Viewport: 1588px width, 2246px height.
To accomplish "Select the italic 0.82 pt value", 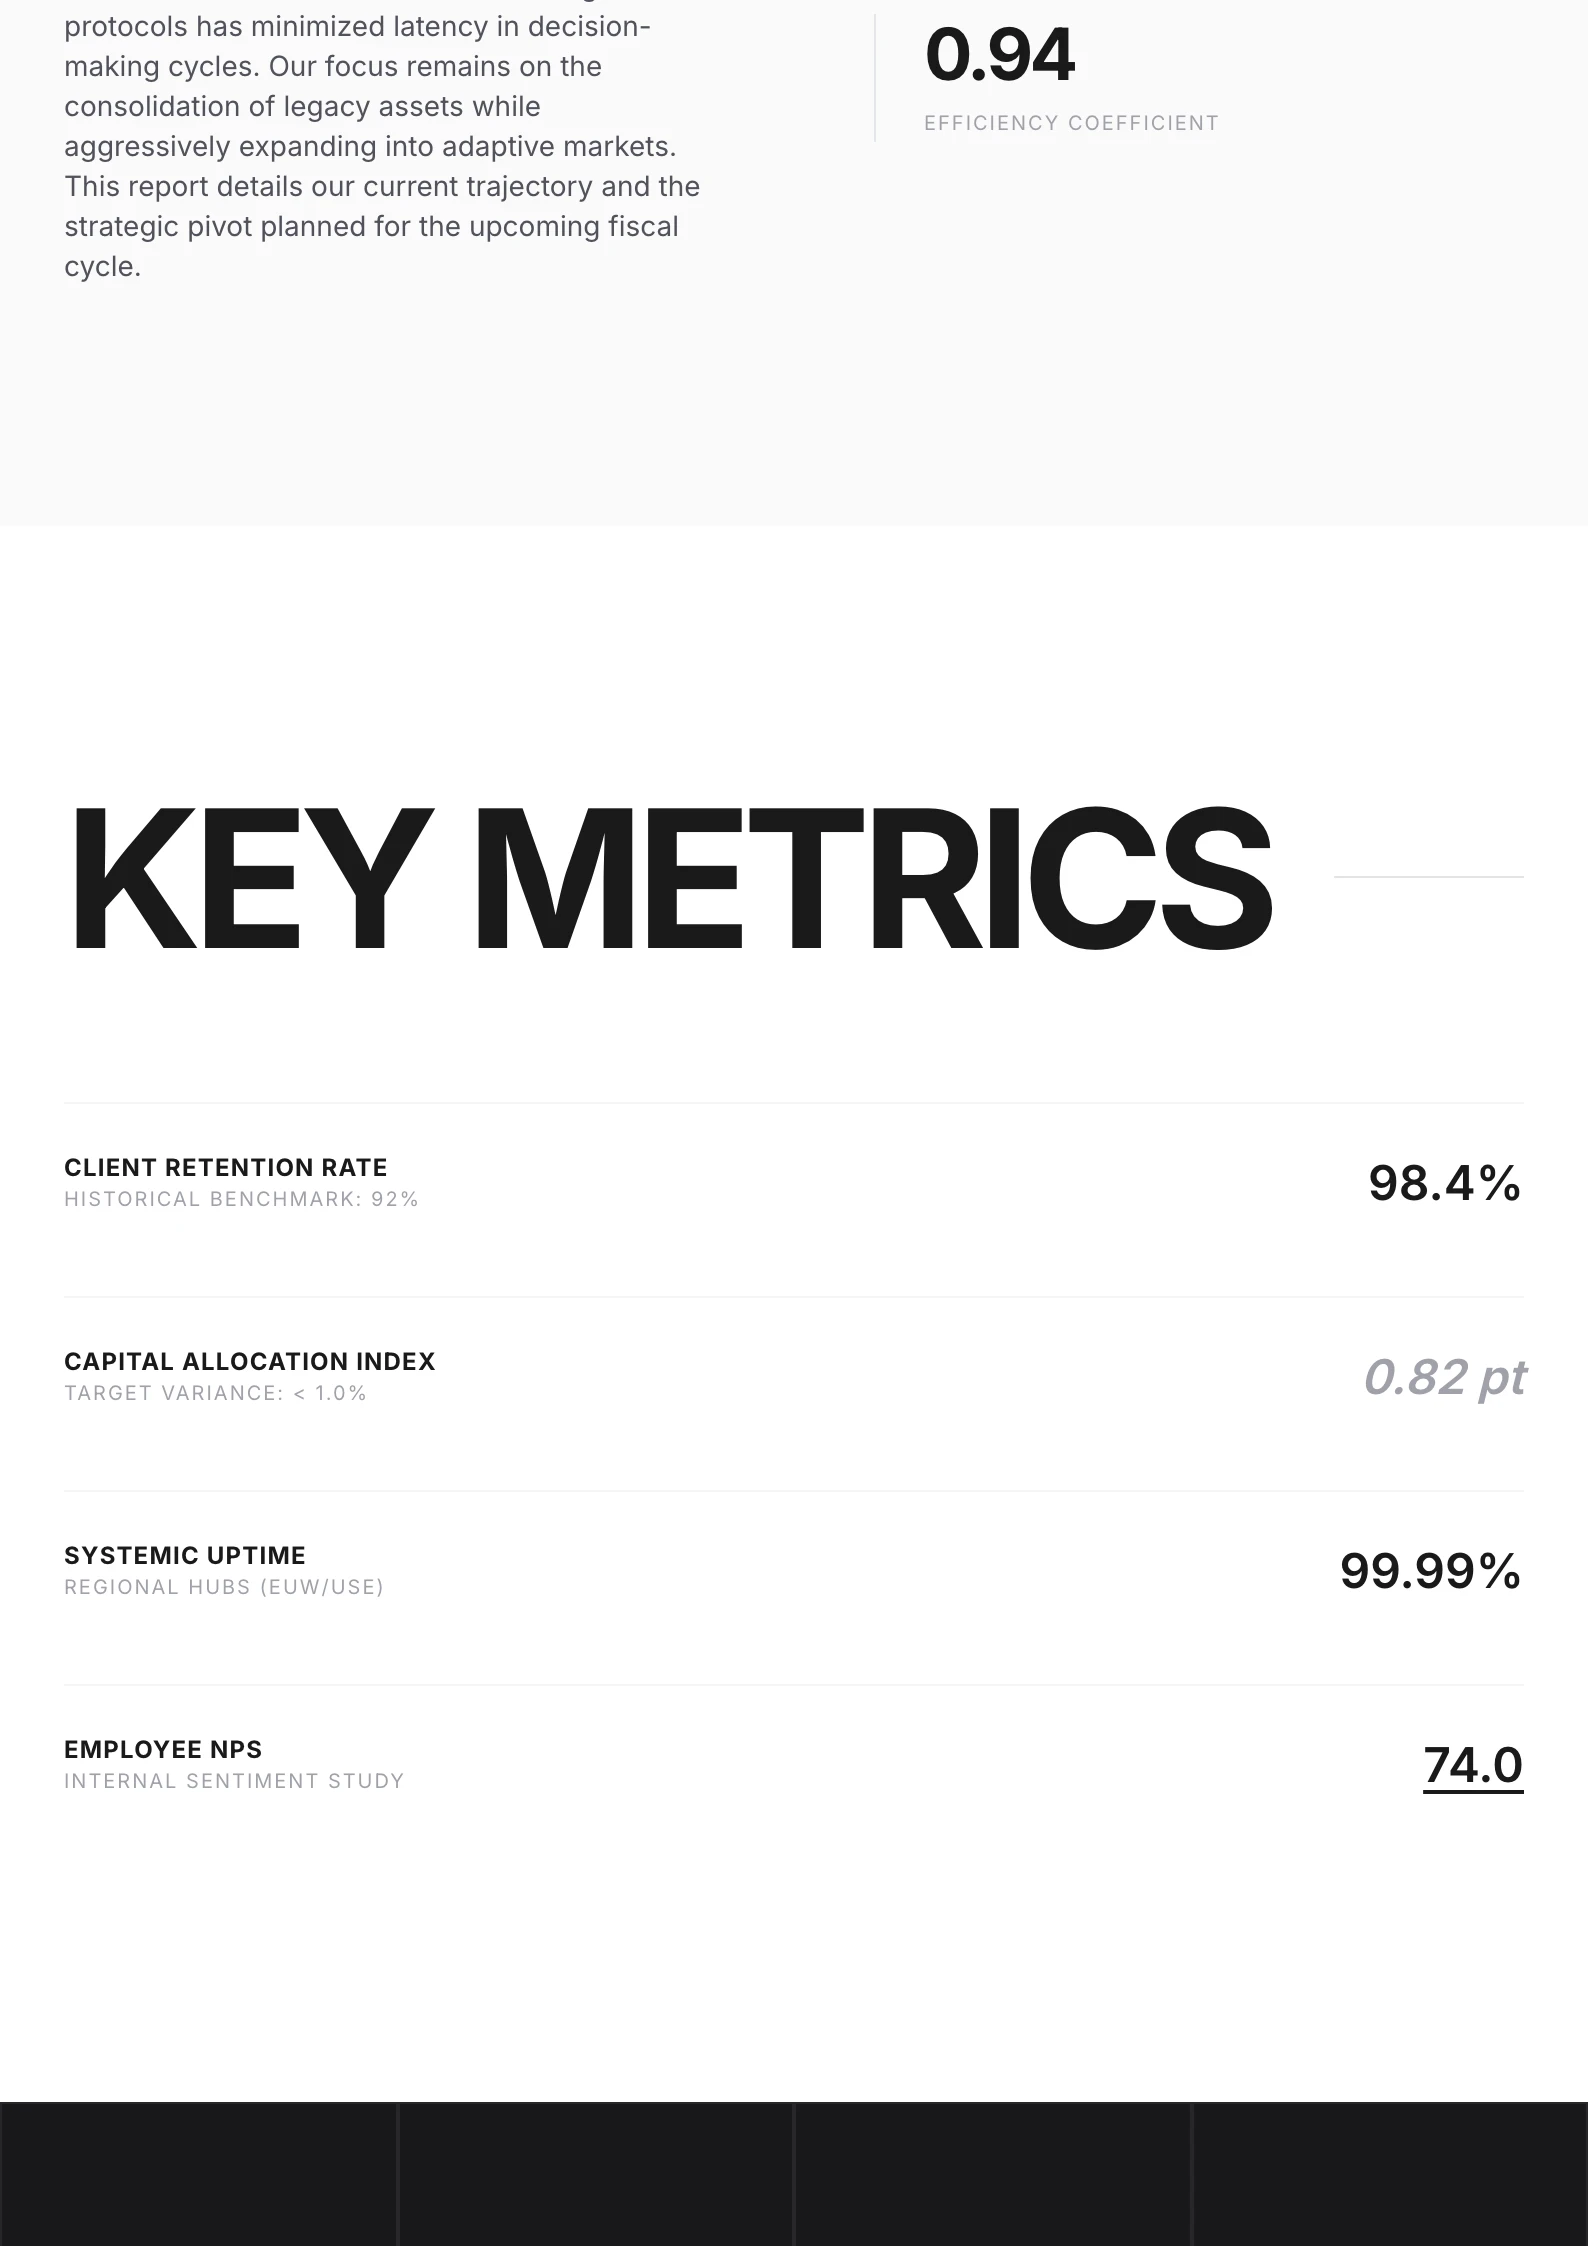I will 1444,1377.
